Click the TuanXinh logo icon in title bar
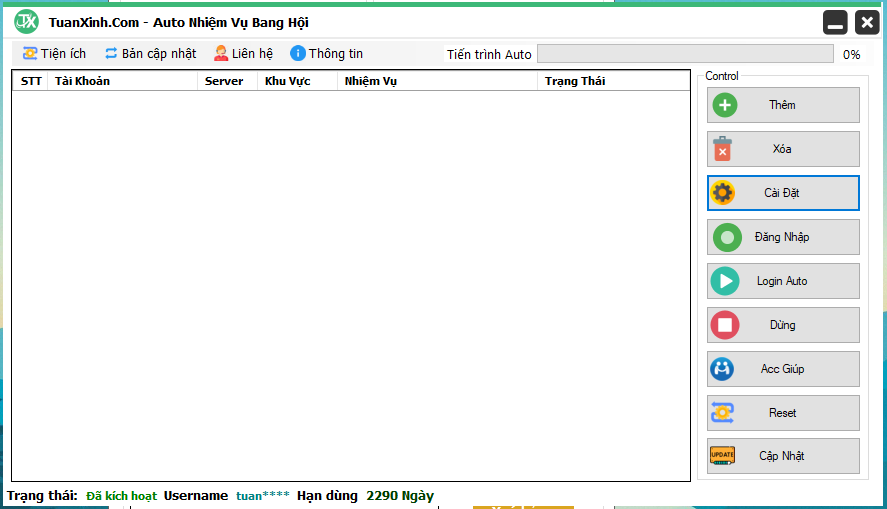This screenshot has width=887, height=509. point(26,21)
